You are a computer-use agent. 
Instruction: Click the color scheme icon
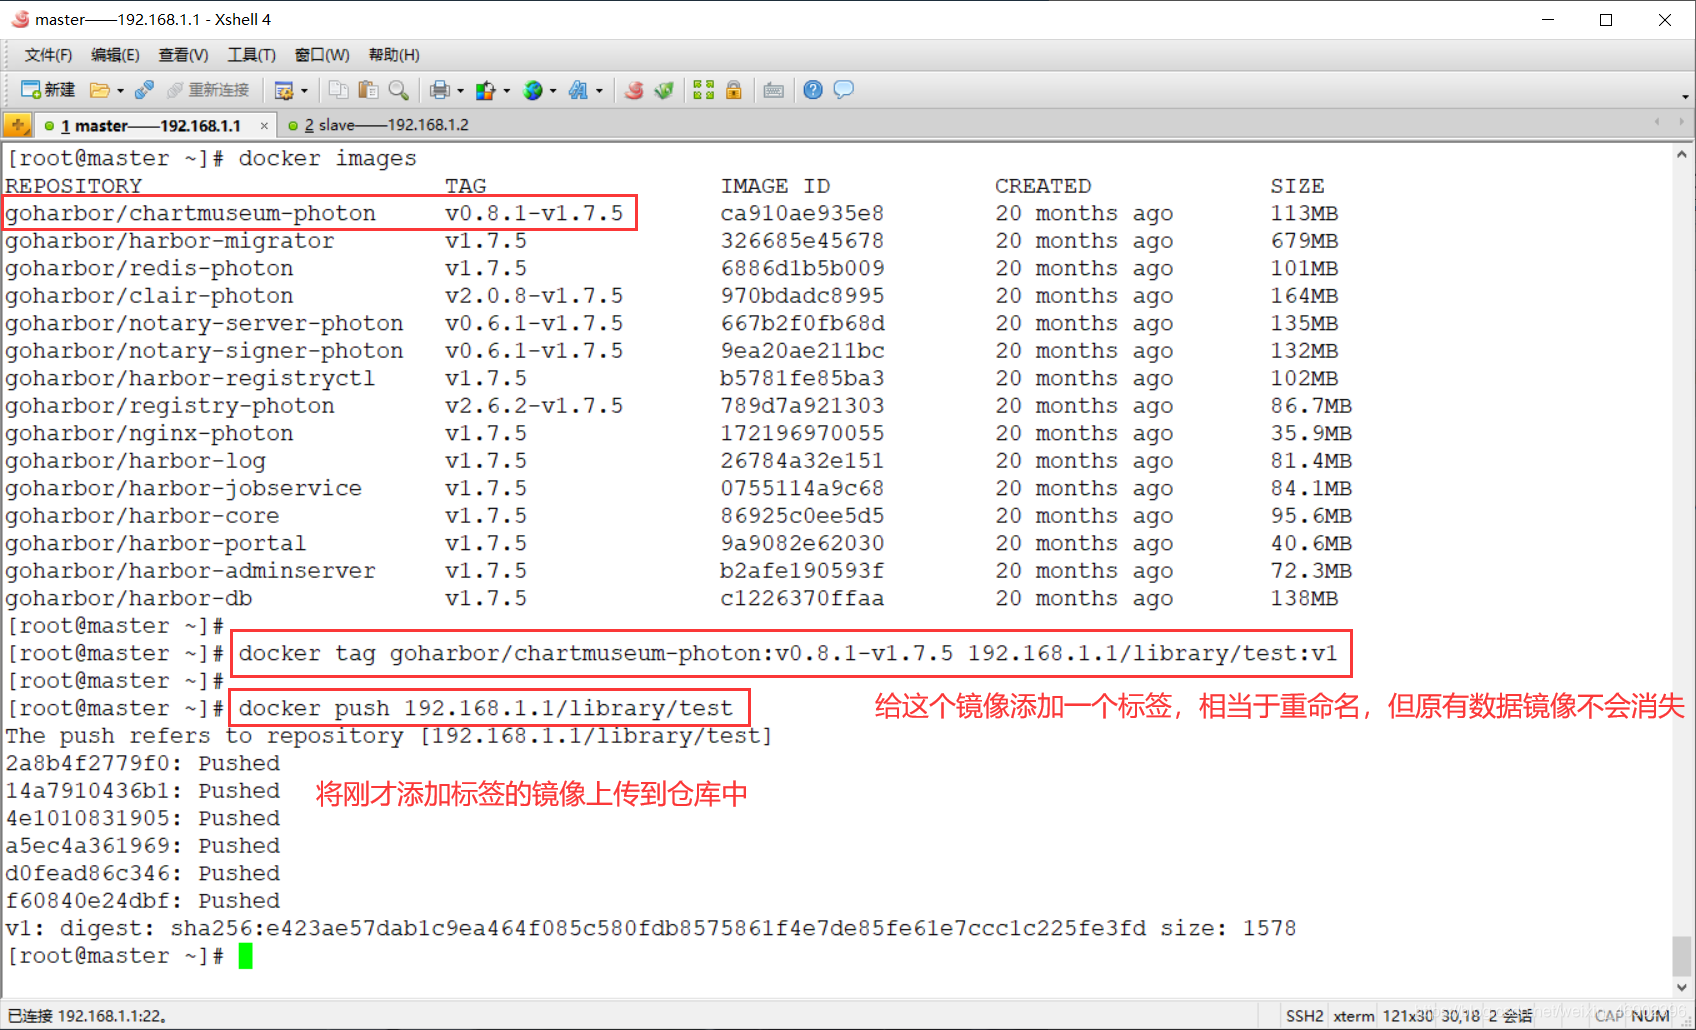tap(485, 90)
